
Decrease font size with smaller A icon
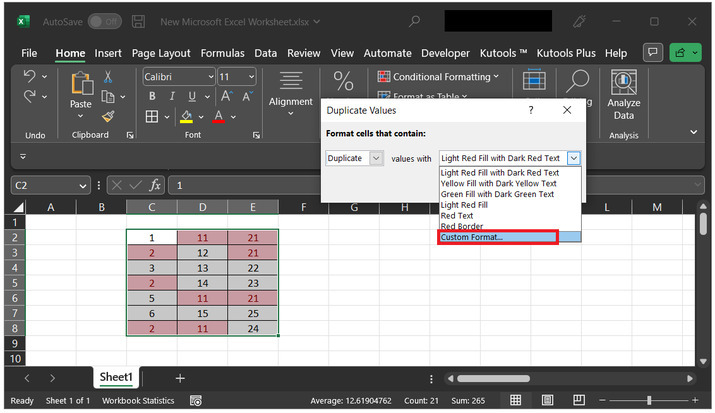[x=248, y=96]
